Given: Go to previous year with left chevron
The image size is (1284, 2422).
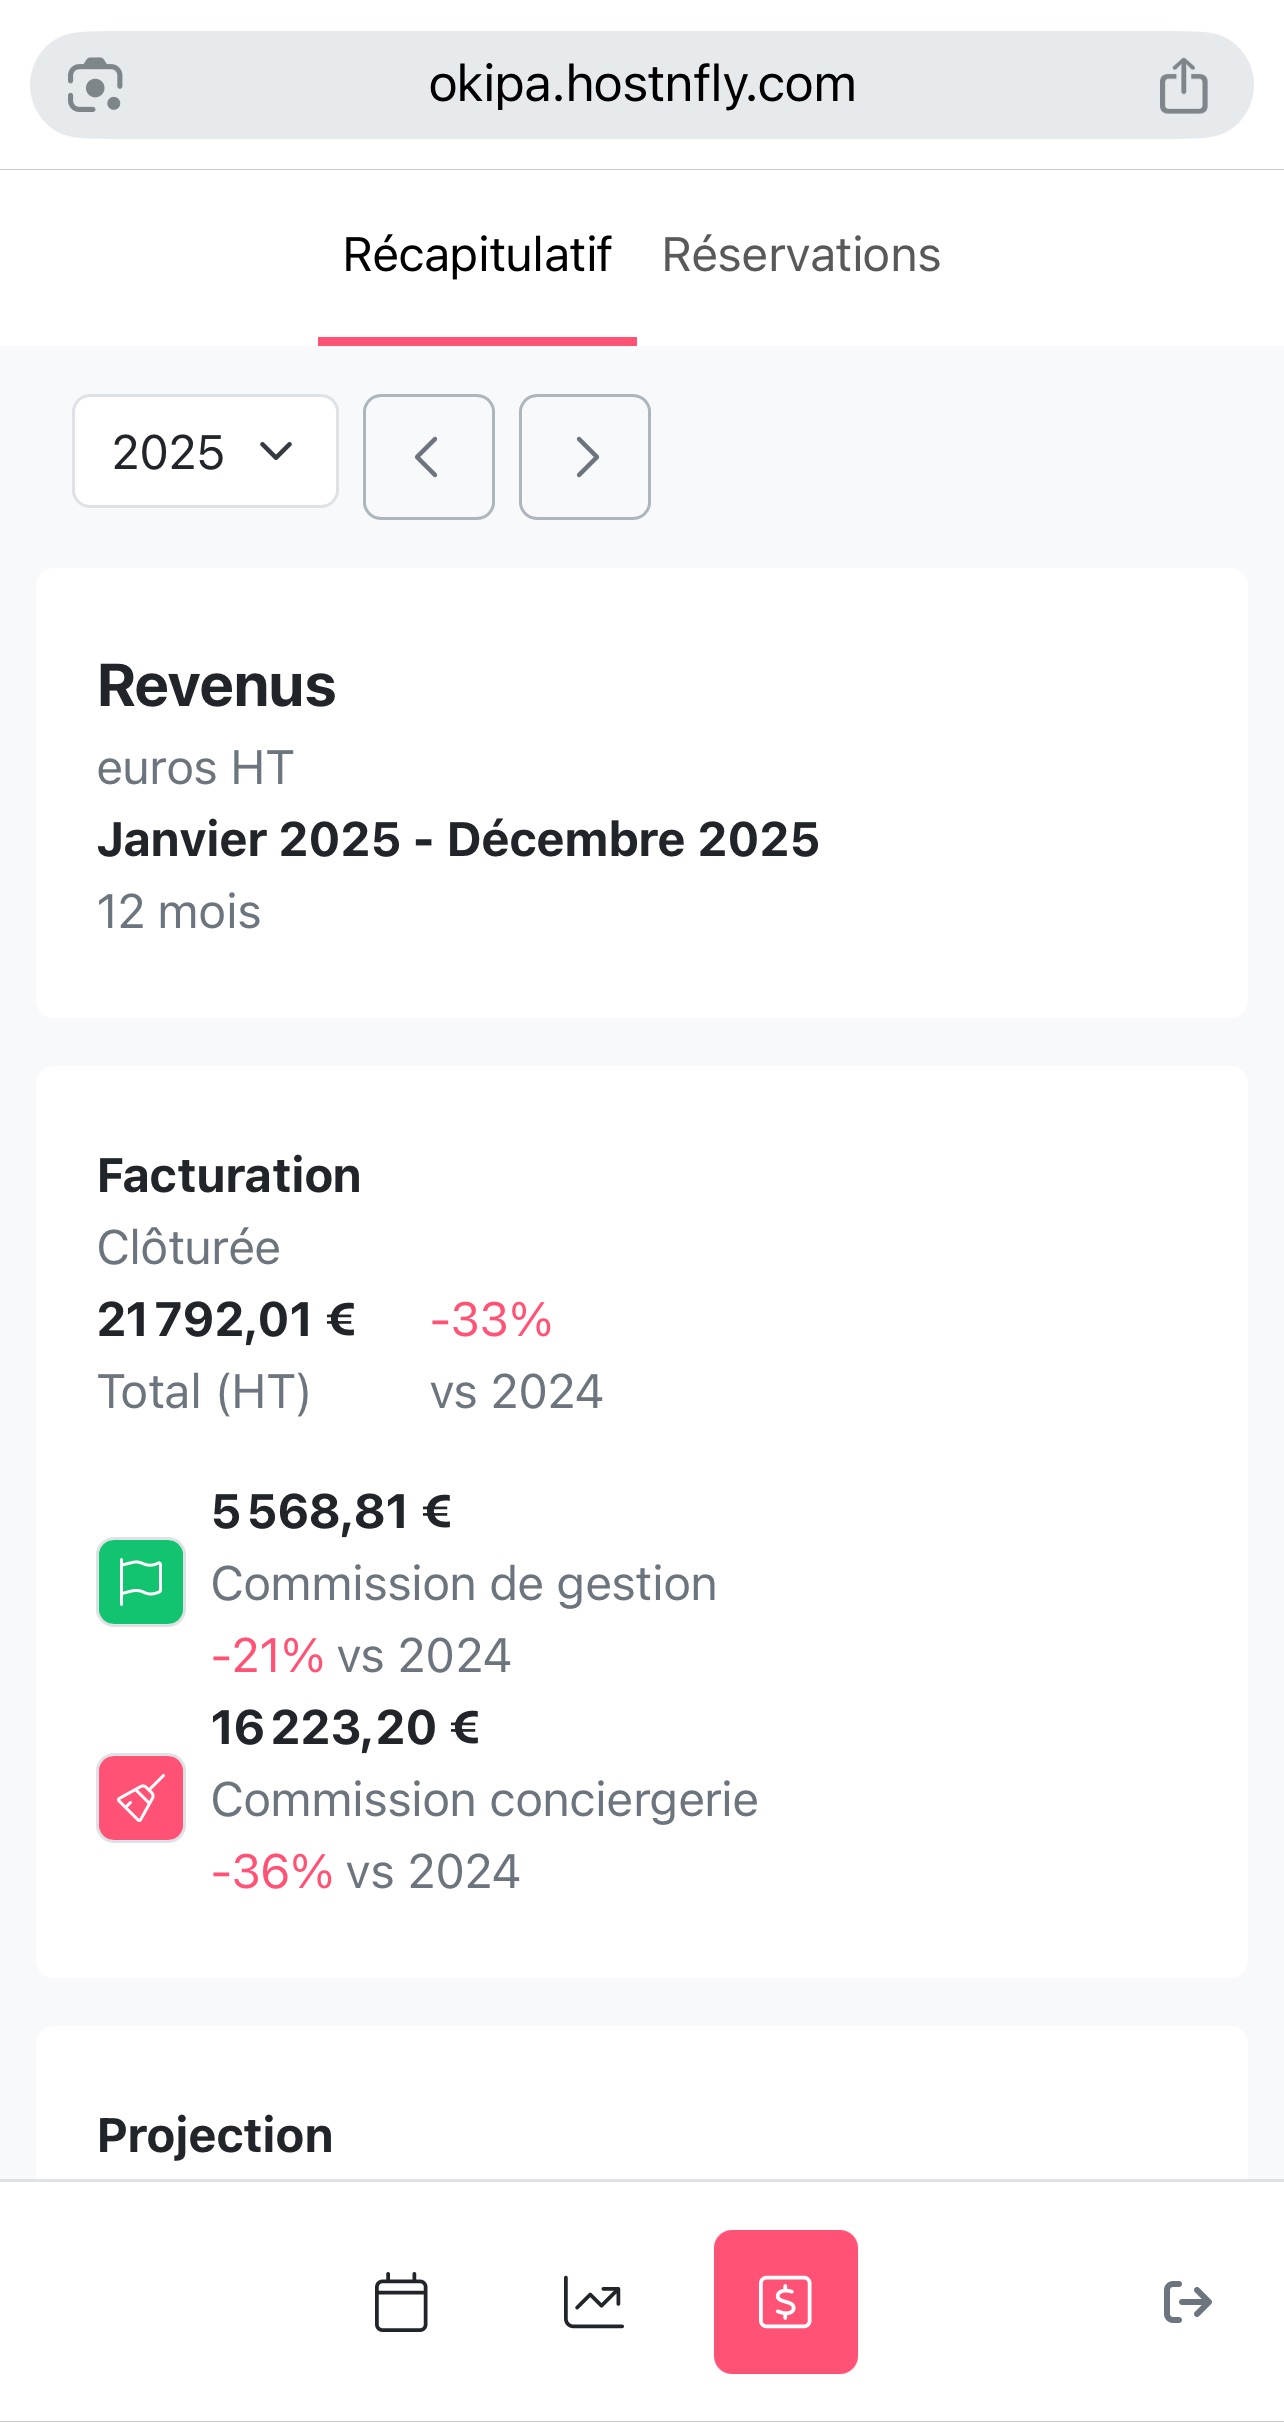Looking at the screenshot, I should tap(428, 457).
